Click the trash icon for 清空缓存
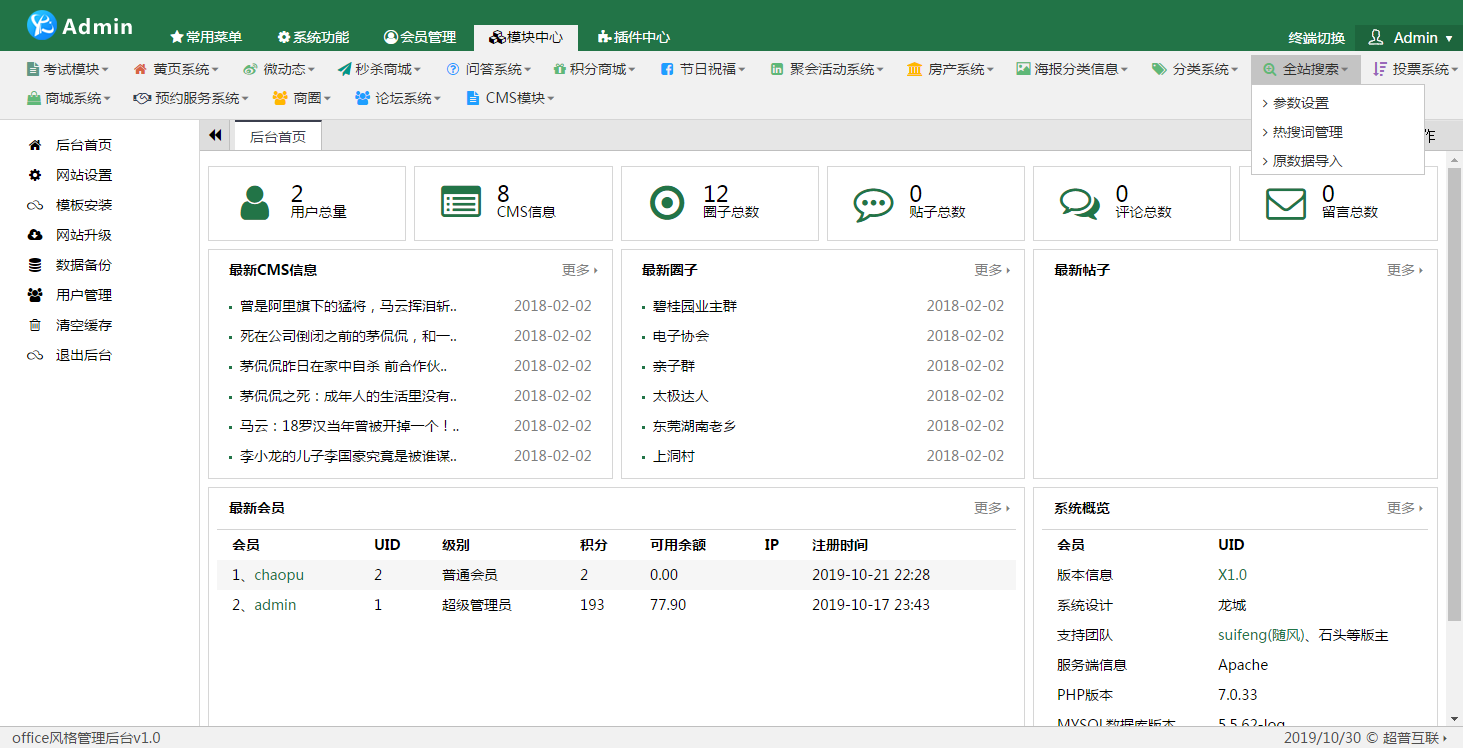The height and width of the screenshot is (748, 1463). point(35,325)
